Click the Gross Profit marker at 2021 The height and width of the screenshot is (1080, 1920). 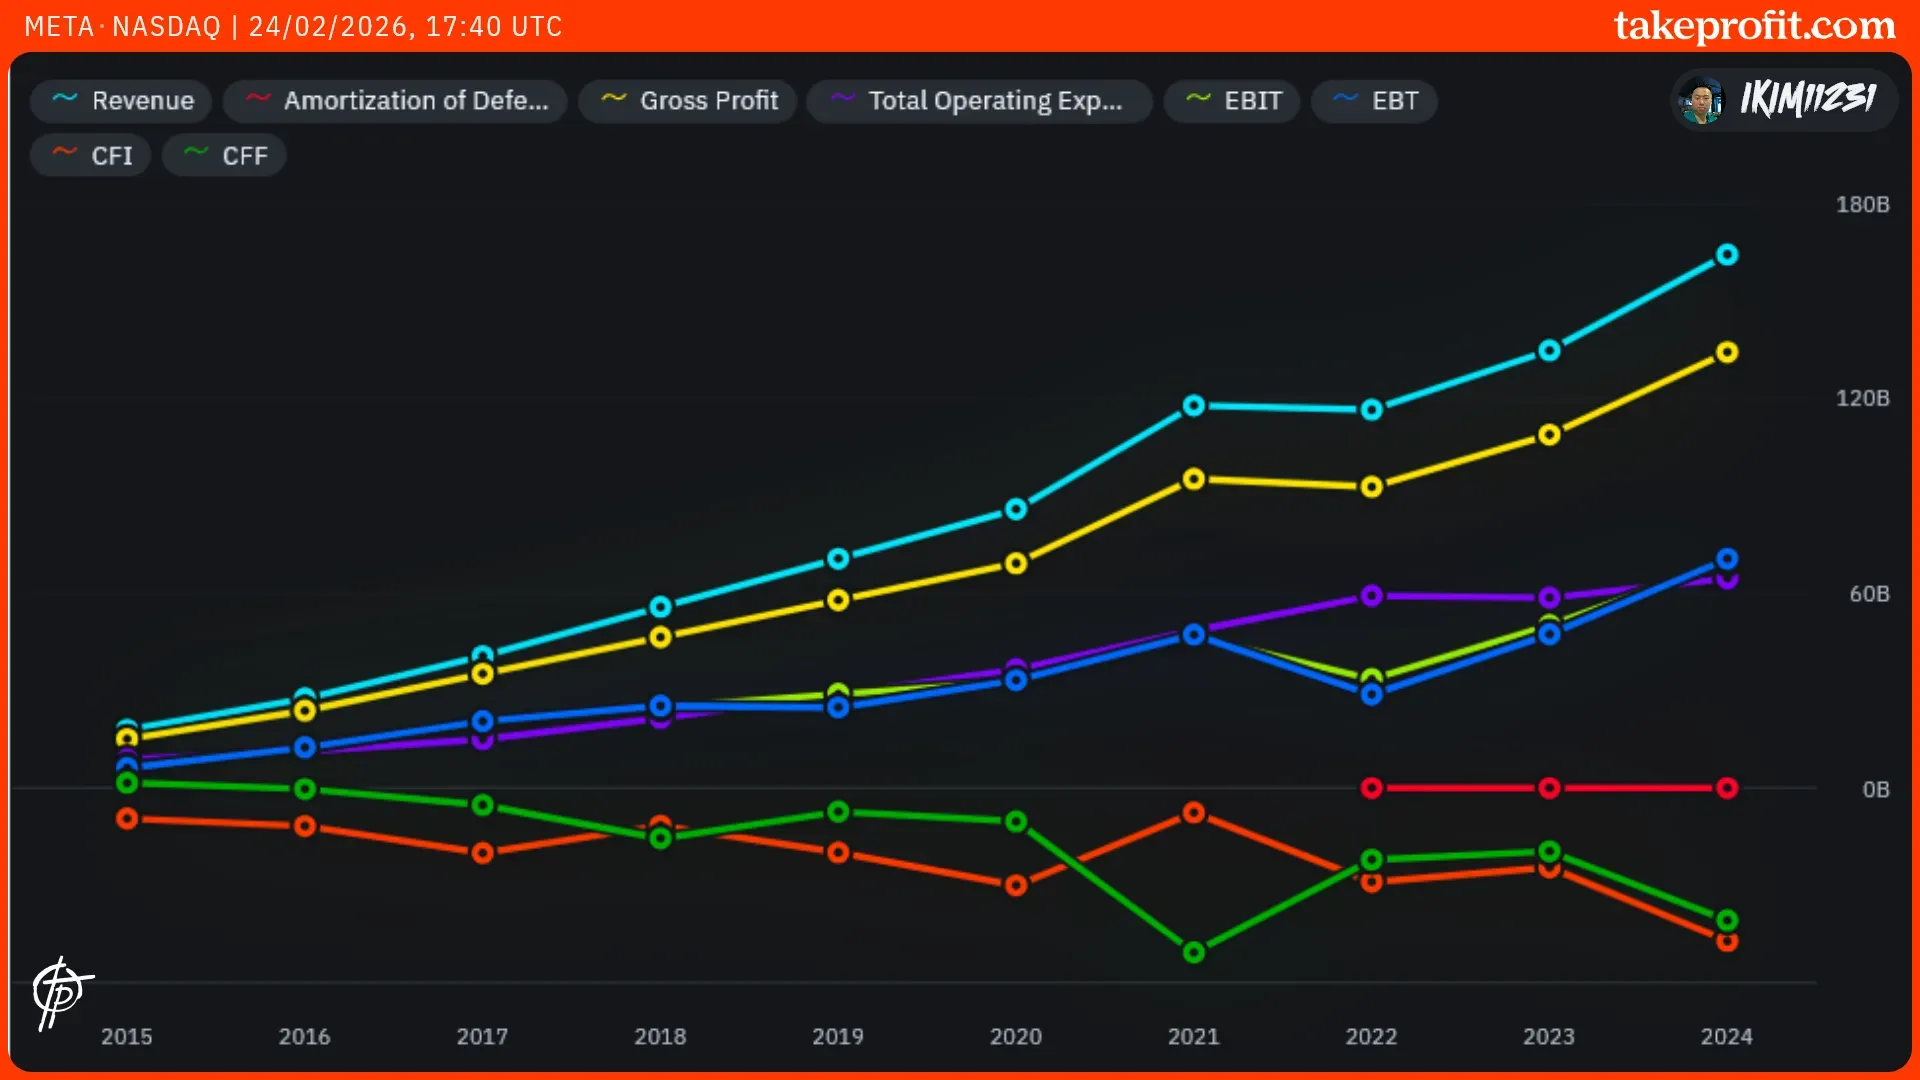pos(1193,479)
